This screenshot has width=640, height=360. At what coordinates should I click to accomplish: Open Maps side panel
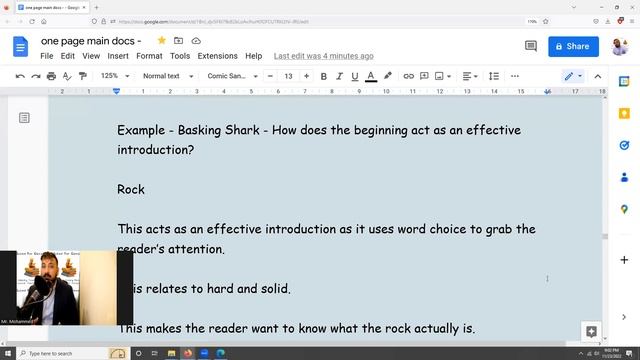[624, 209]
